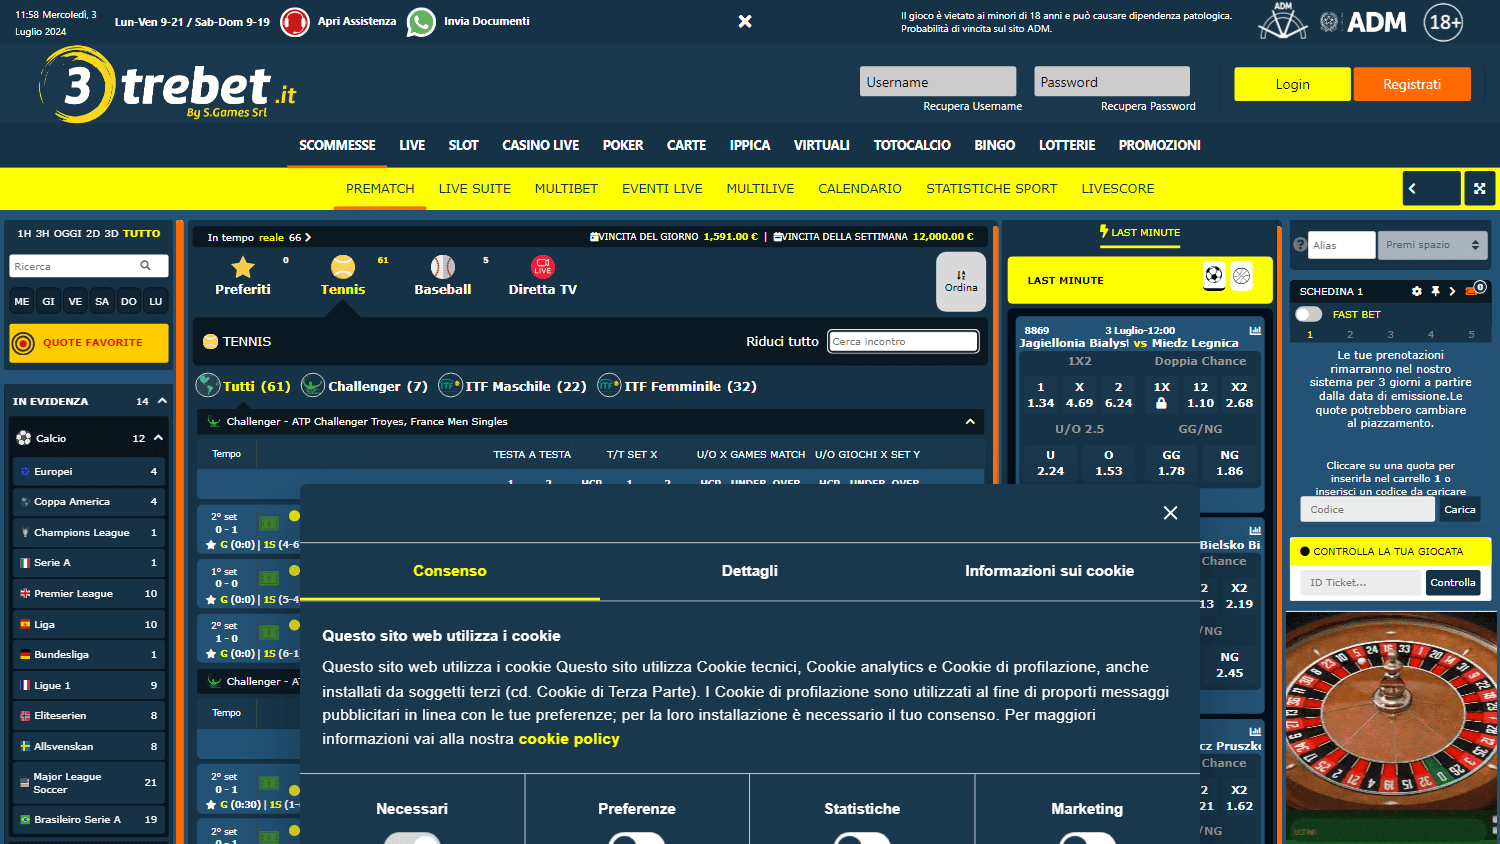Screen dimensions: 1500x844
Task: Switch to the MULTIBET tab
Action: (566, 188)
